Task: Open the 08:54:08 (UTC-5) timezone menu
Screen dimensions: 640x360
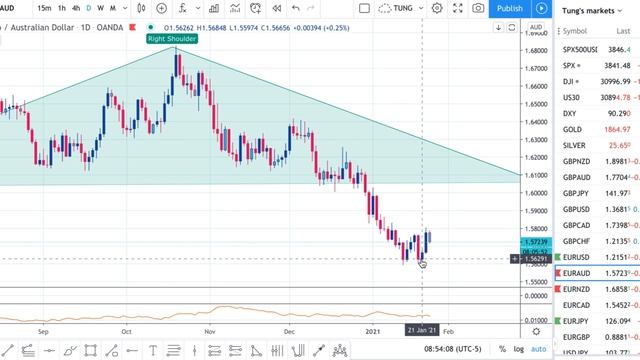Action: coord(453,349)
